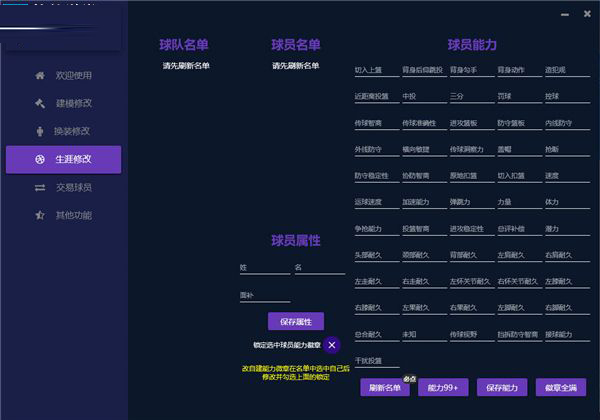Screen dimensions: 600x420
Task: Click the 刷新名单 button
Action: (x=386, y=387)
